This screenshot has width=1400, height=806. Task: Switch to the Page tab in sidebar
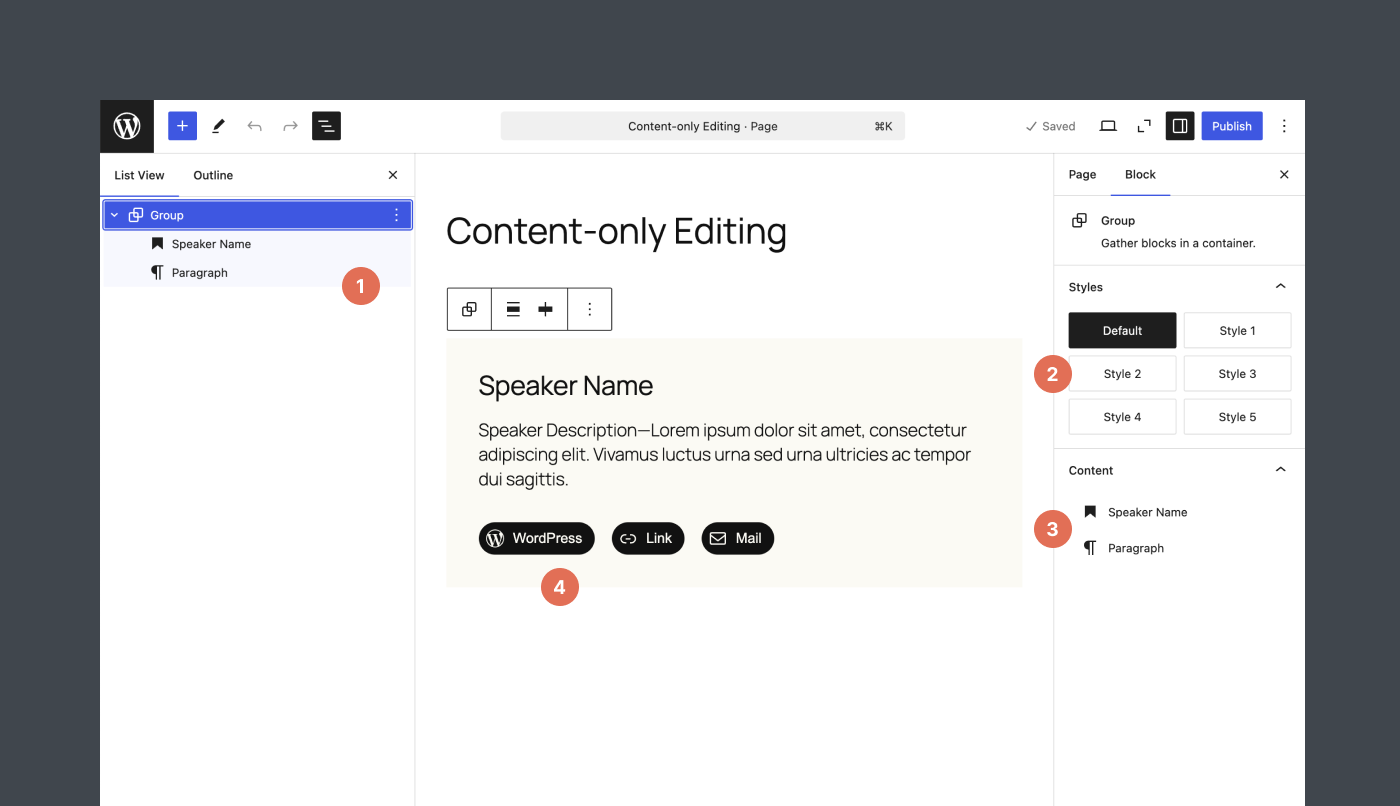1082,175
